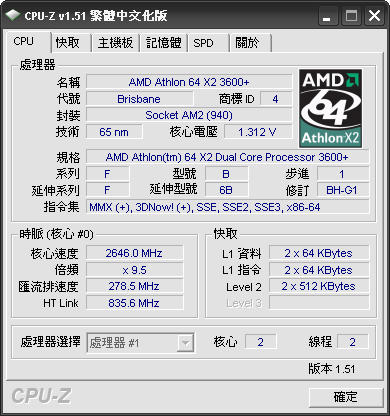Click the 步進 value 1

pyautogui.click(x=343, y=174)
